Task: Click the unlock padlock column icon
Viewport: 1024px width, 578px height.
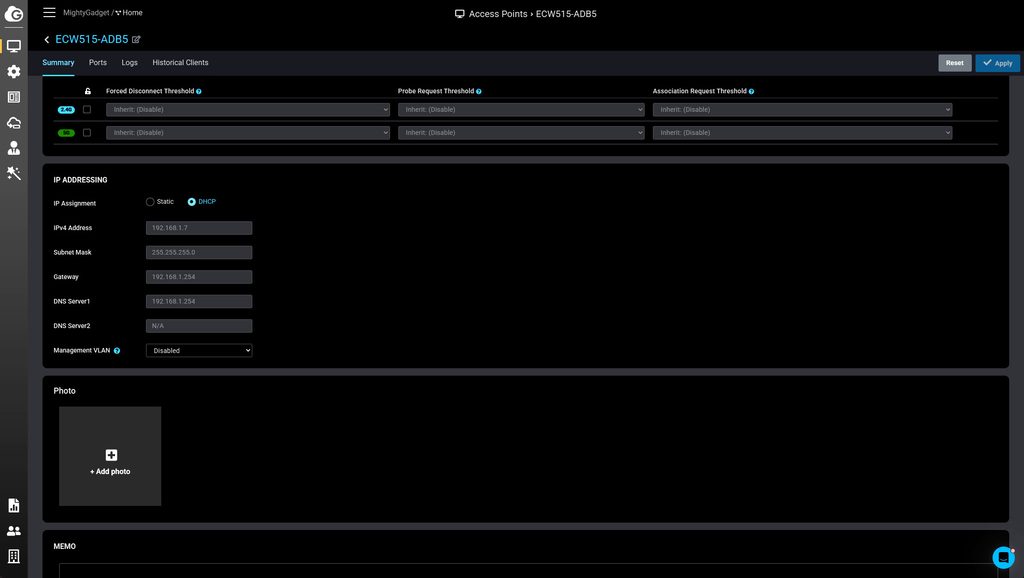Action: [88, 91]
